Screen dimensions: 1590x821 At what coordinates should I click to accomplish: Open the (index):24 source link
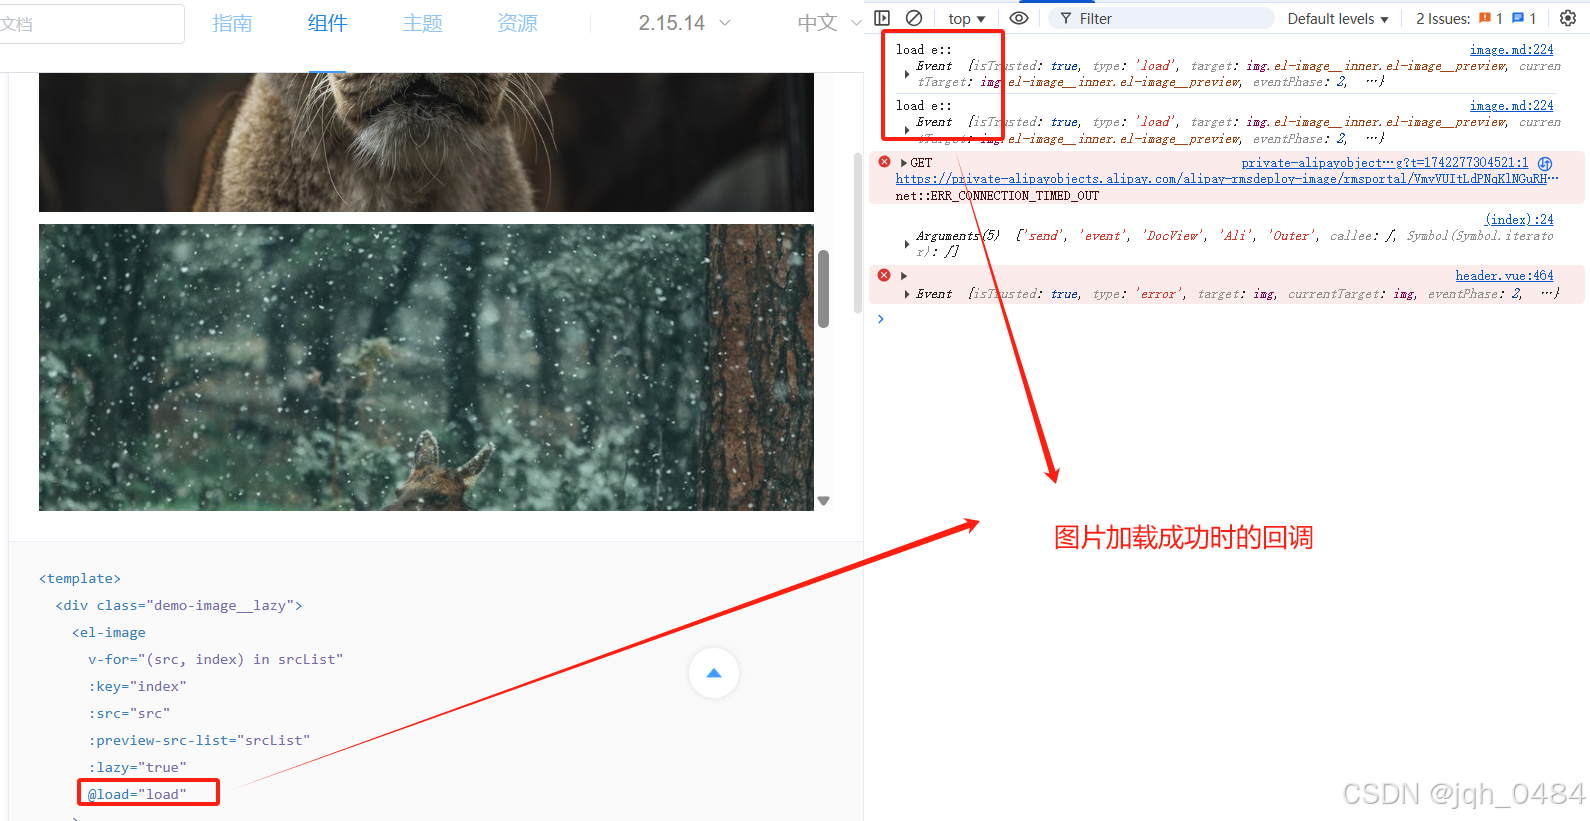(x=1519, y=219)
